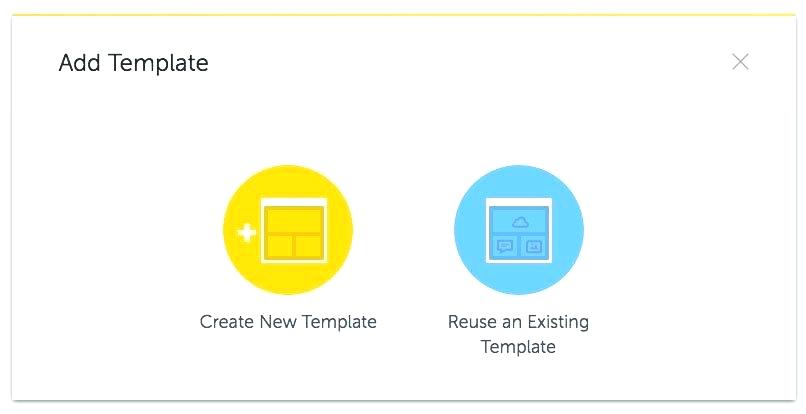Click bottom-right cell of yellow layout grid
The width and height of the screenshot is (806, 414).
point(308,244)
